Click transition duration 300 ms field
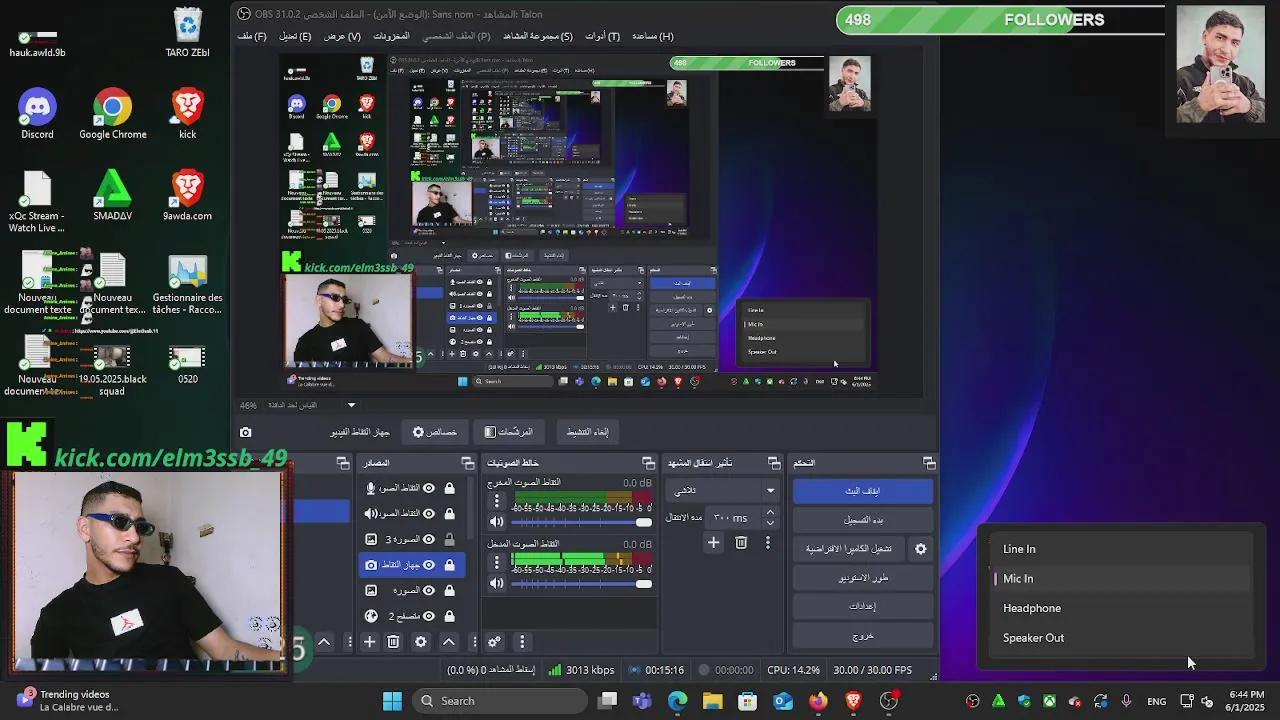 [x=734, y=518]
